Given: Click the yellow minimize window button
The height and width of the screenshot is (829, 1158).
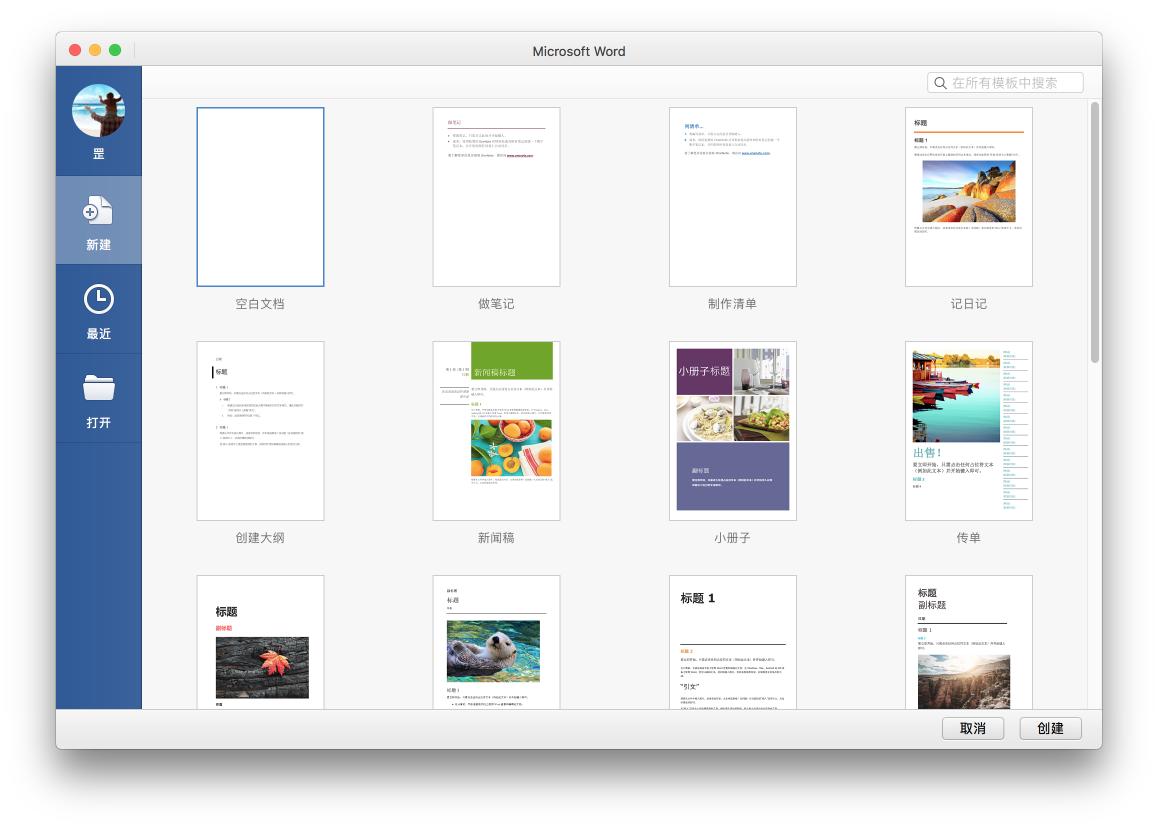Looking at the screenshot, I should click(95, 50).
